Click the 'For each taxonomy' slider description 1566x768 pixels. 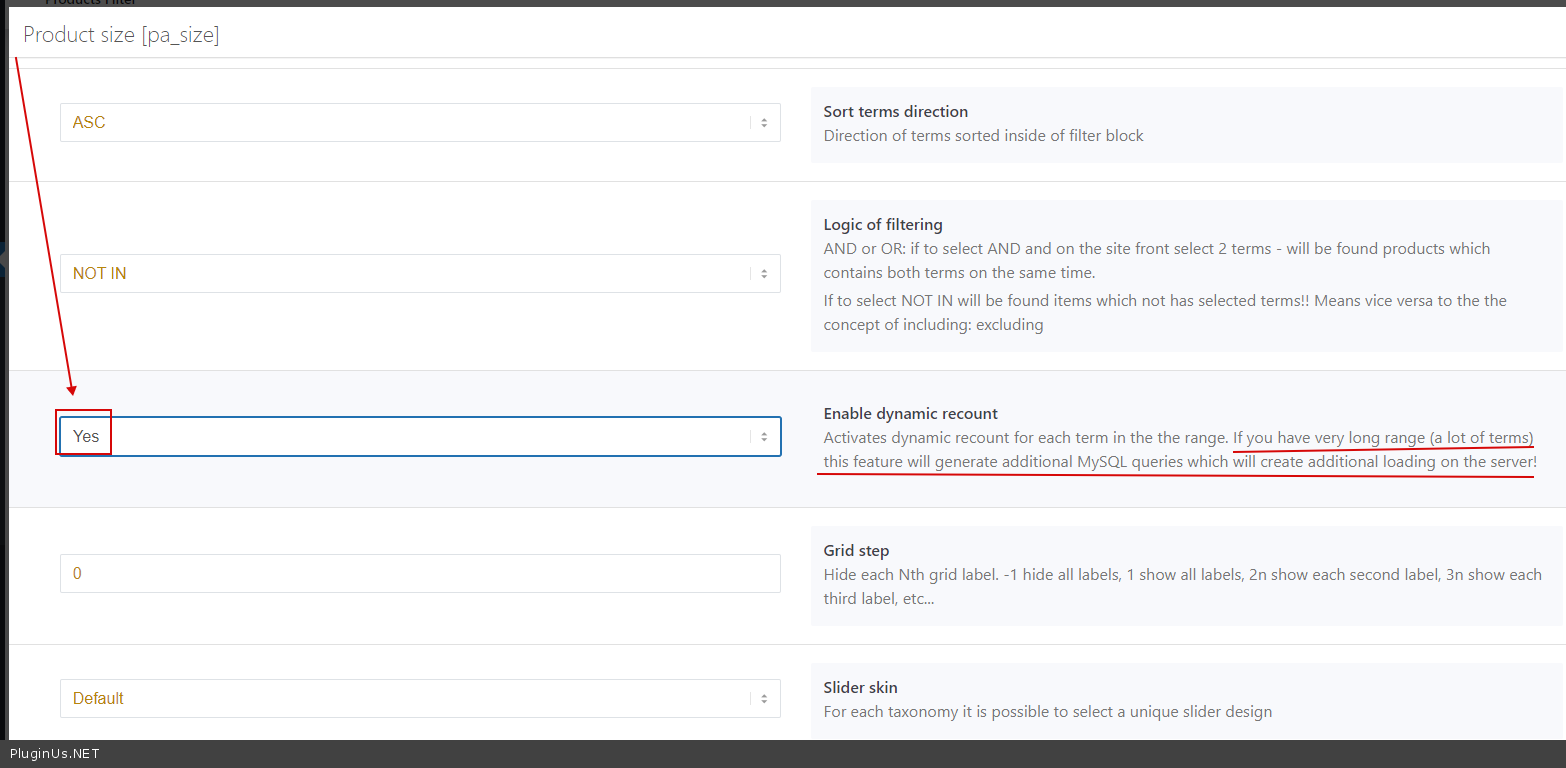pyautogui.click(x=1047, y=712)
